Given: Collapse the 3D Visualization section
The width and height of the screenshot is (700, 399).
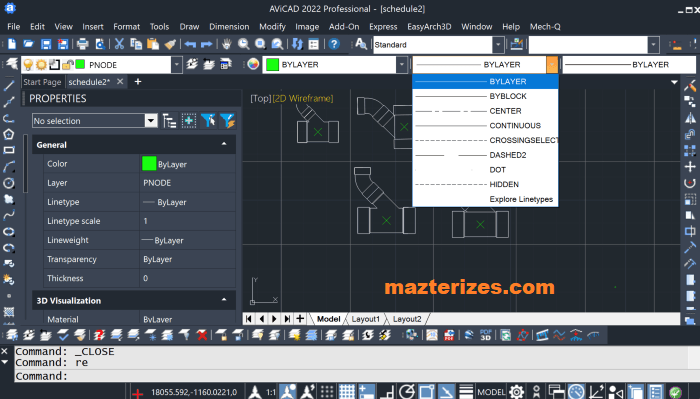Looking at the screenshot, I should pos(224,300).
